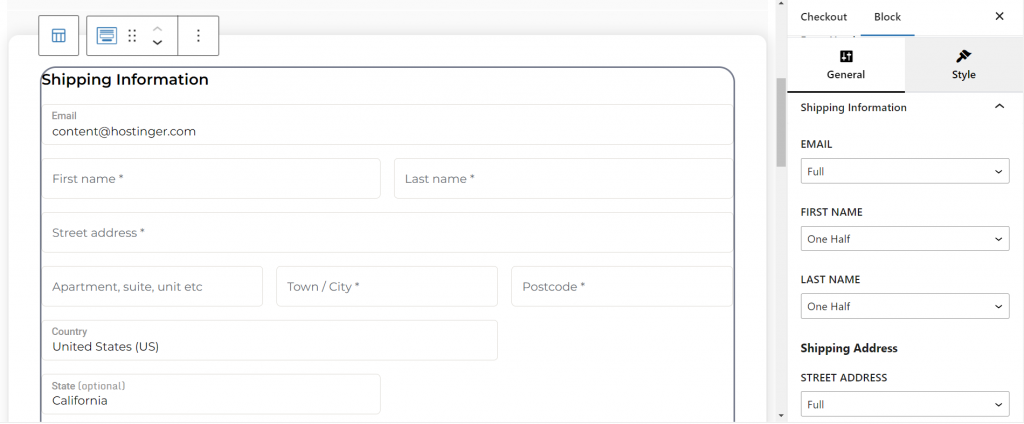Move block up with arrow
Viewport: 1024px width, 424px height.
tap(157, 29)
